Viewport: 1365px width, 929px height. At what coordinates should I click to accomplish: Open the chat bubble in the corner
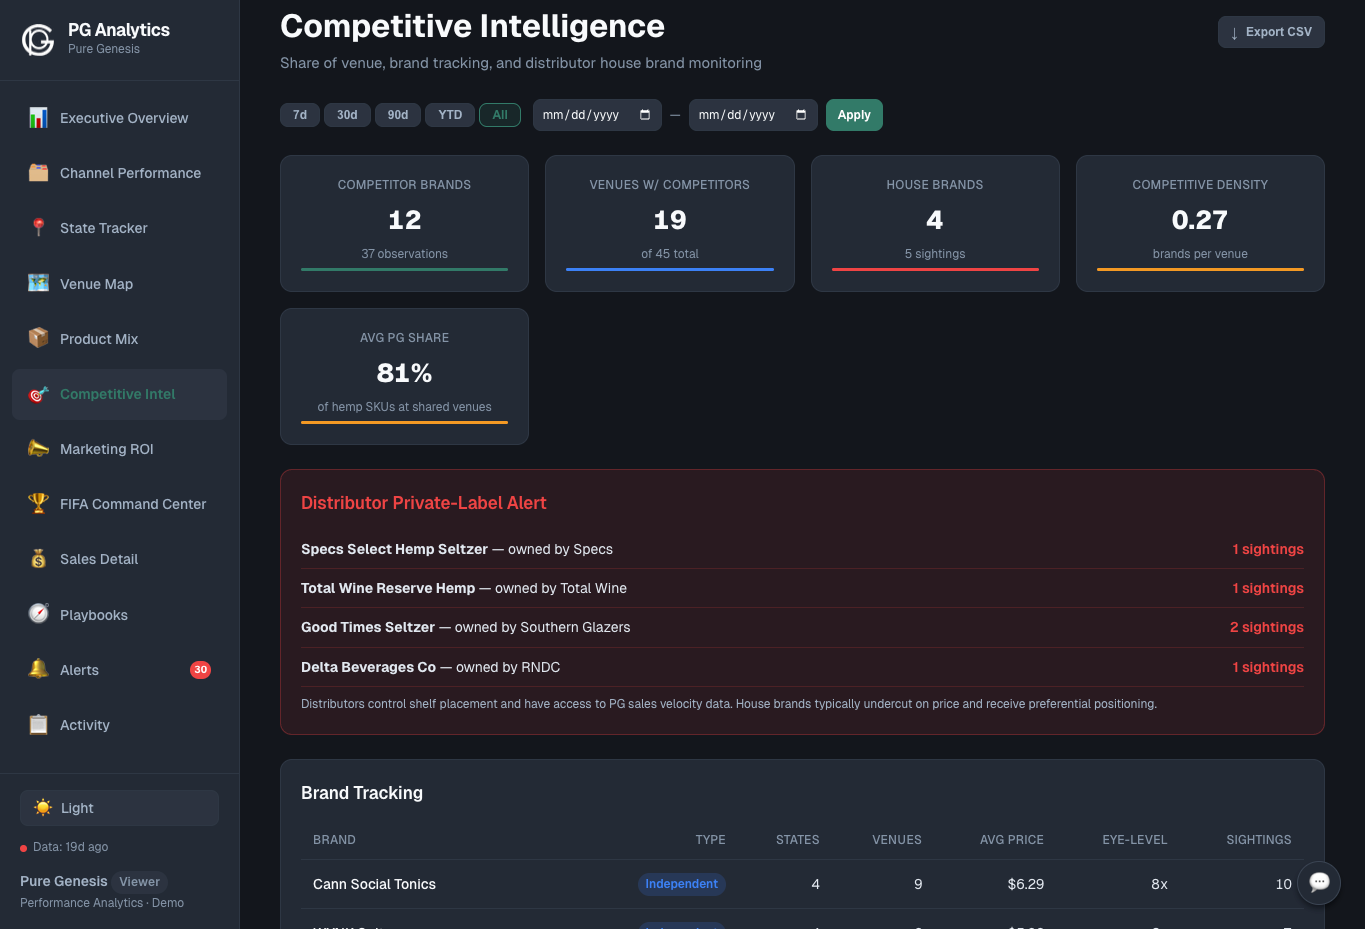1319,883
